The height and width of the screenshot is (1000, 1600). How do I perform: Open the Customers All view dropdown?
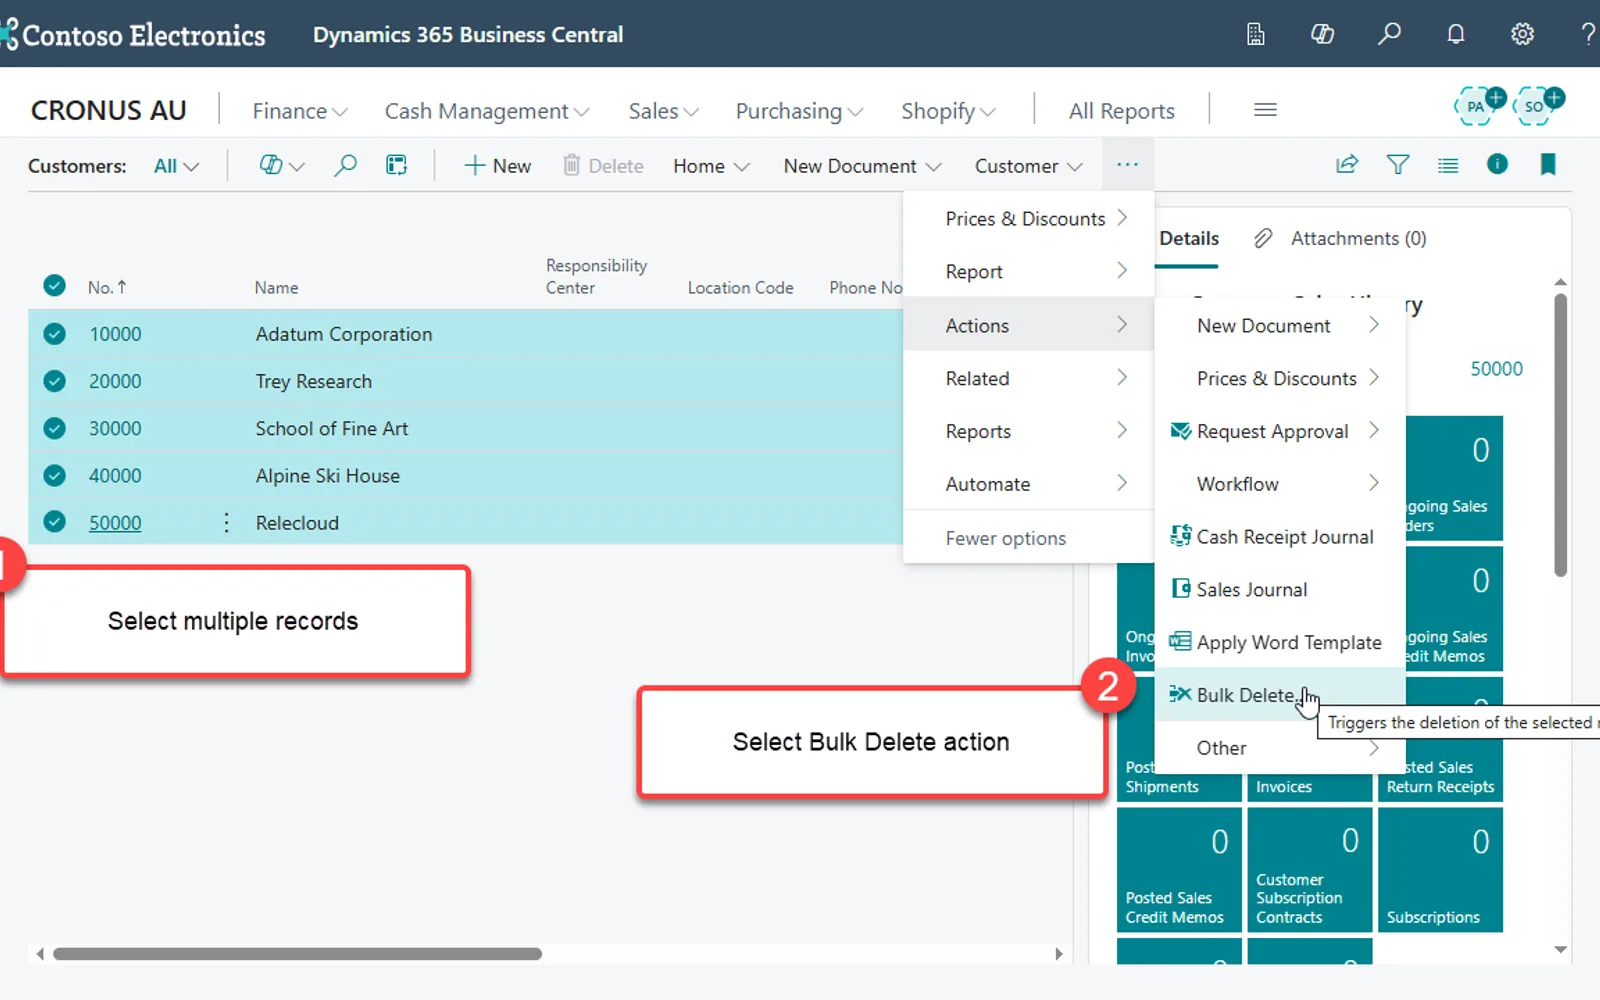176,166
